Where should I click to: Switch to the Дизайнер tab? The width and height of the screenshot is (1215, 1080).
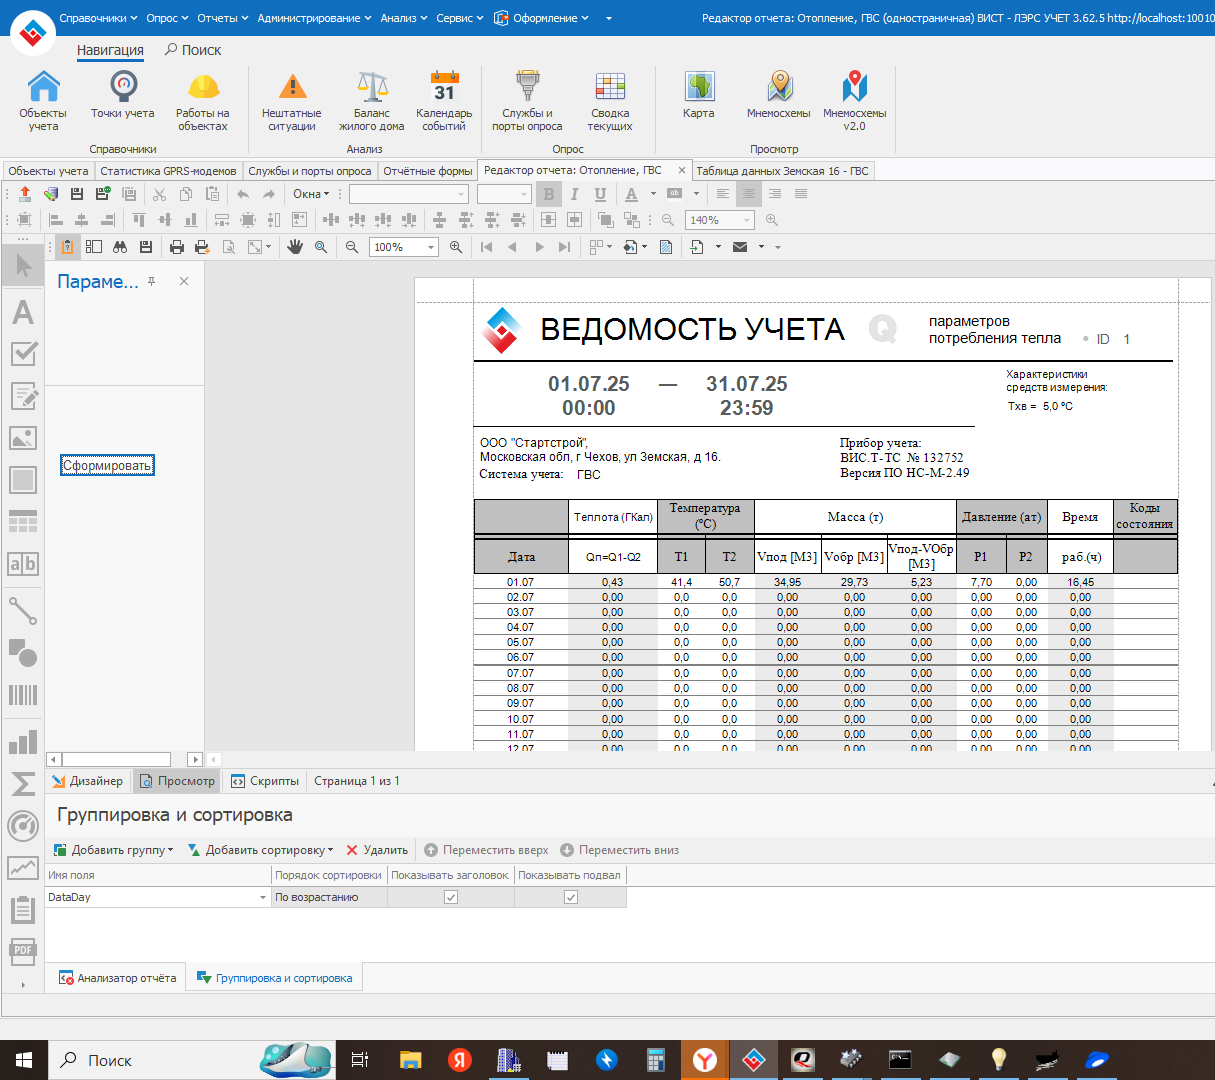pyautogui.click(x=88, y=781)
